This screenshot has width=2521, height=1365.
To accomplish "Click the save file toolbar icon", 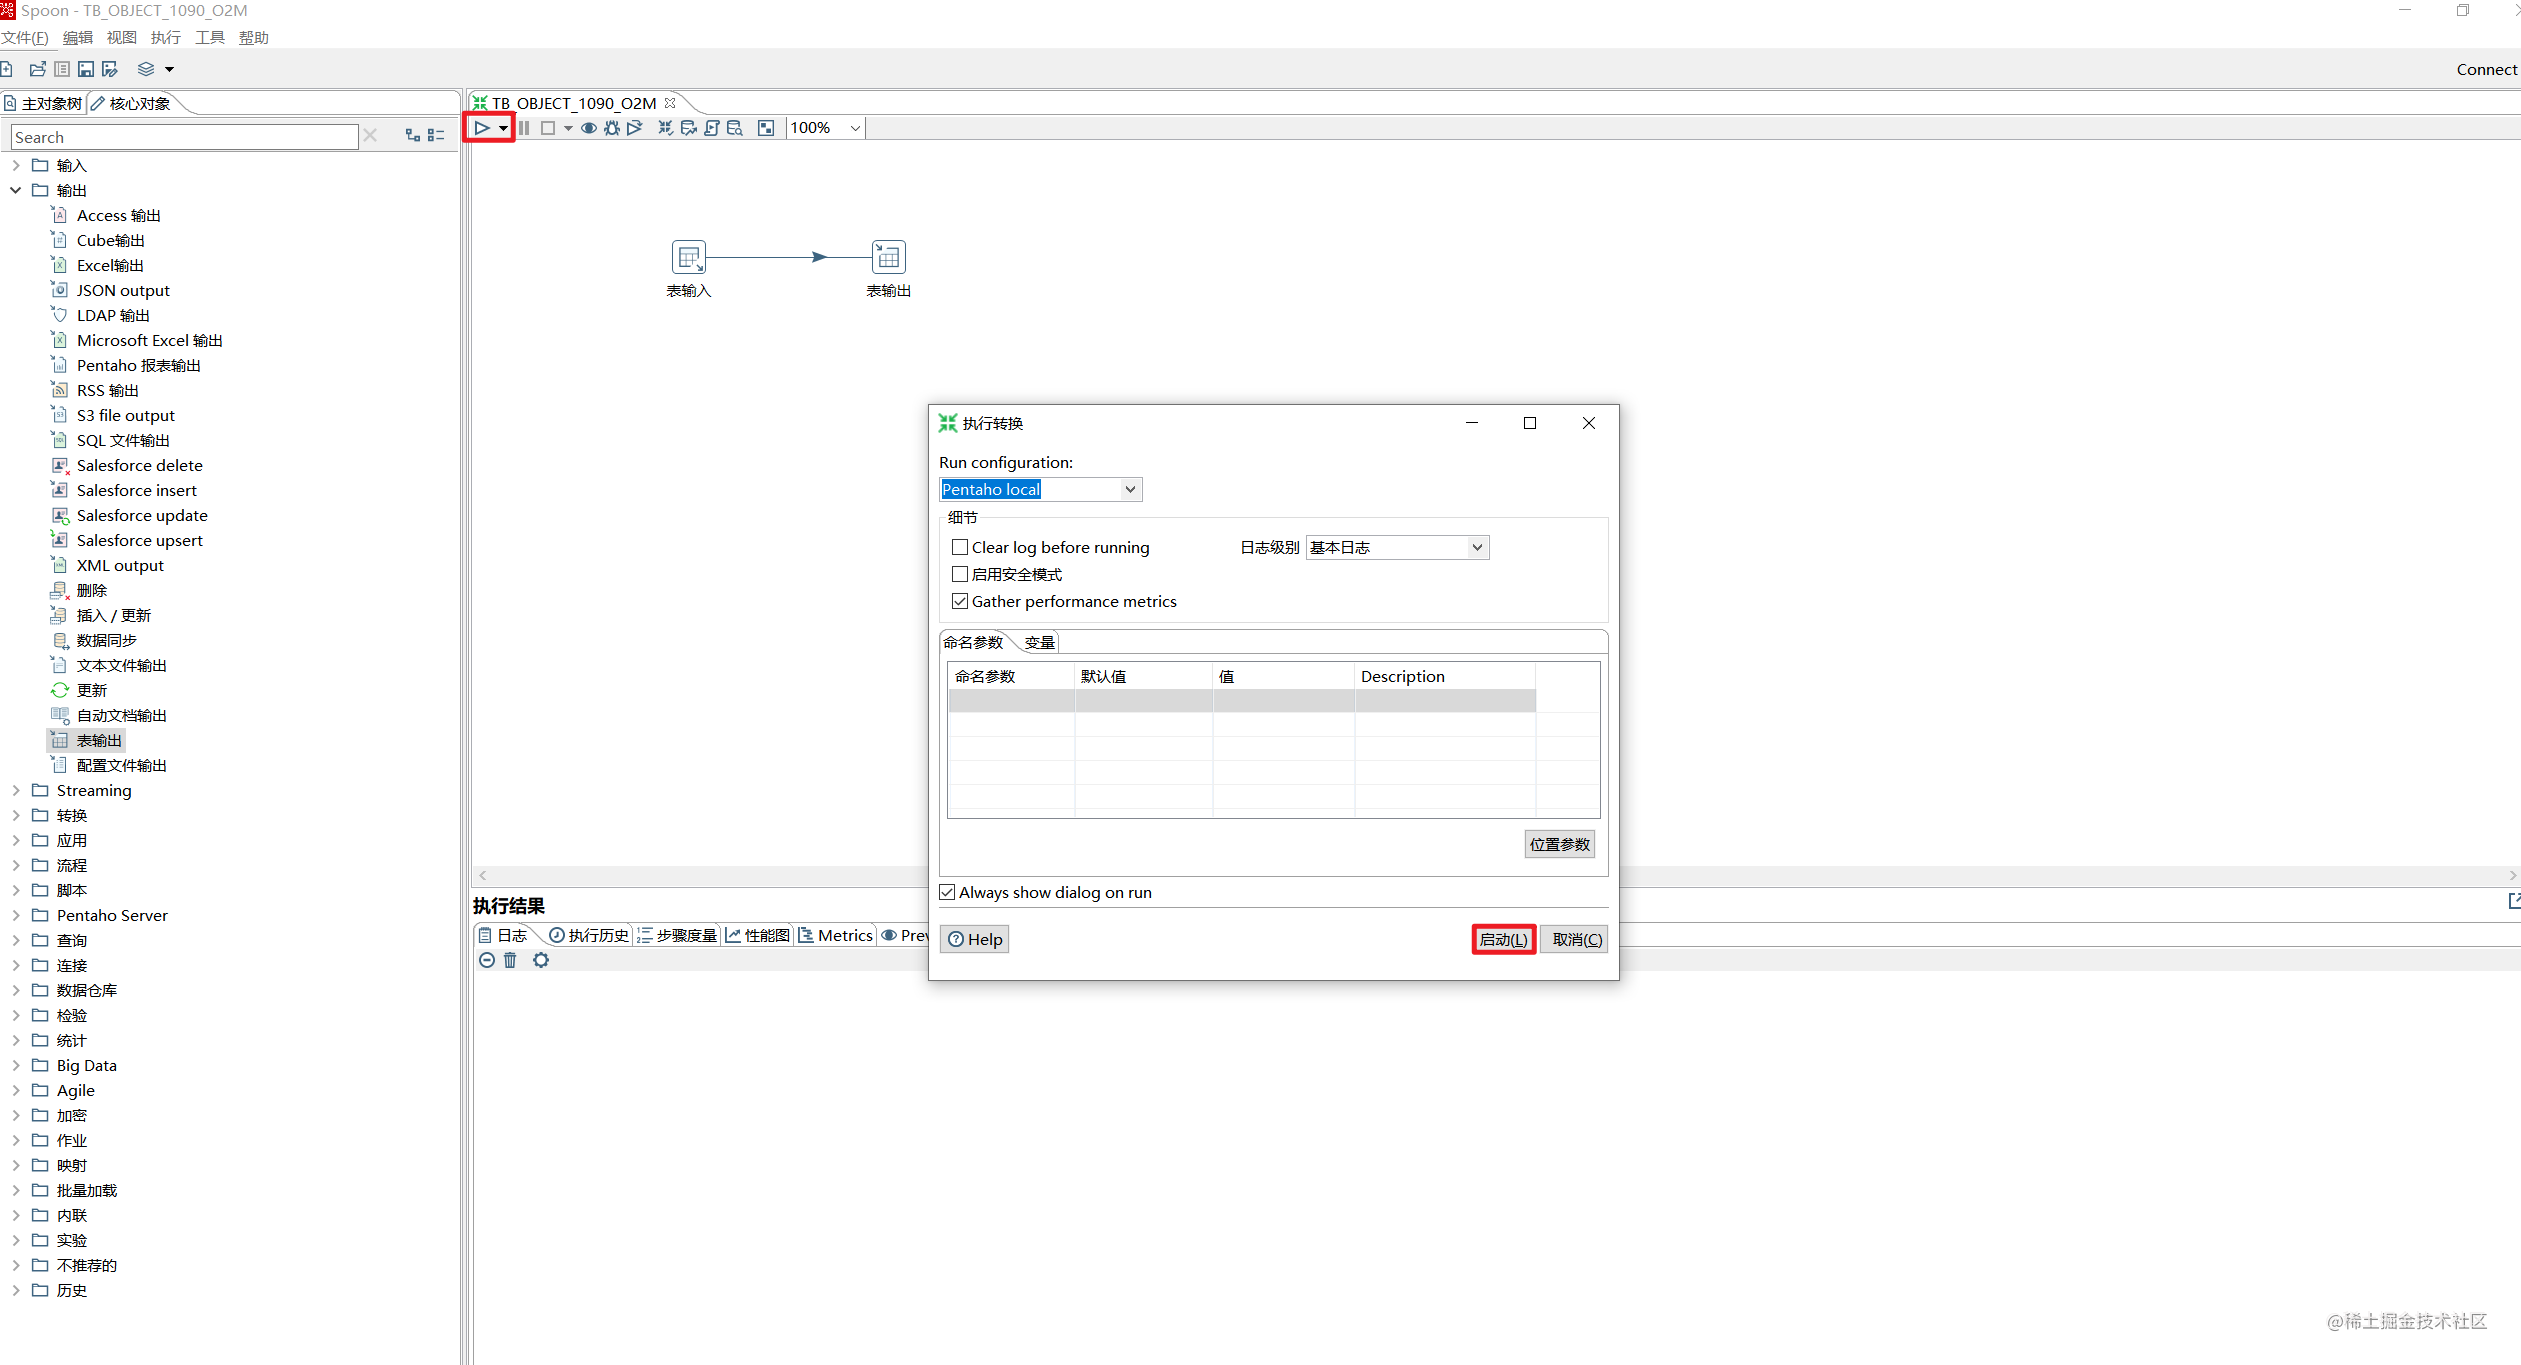I will click(86, 69).
